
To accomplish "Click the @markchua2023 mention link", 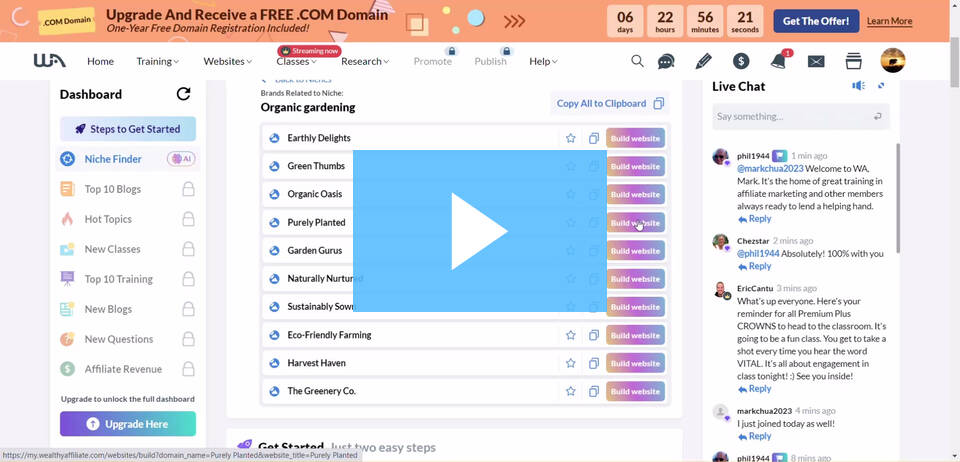I will point(770,168).
